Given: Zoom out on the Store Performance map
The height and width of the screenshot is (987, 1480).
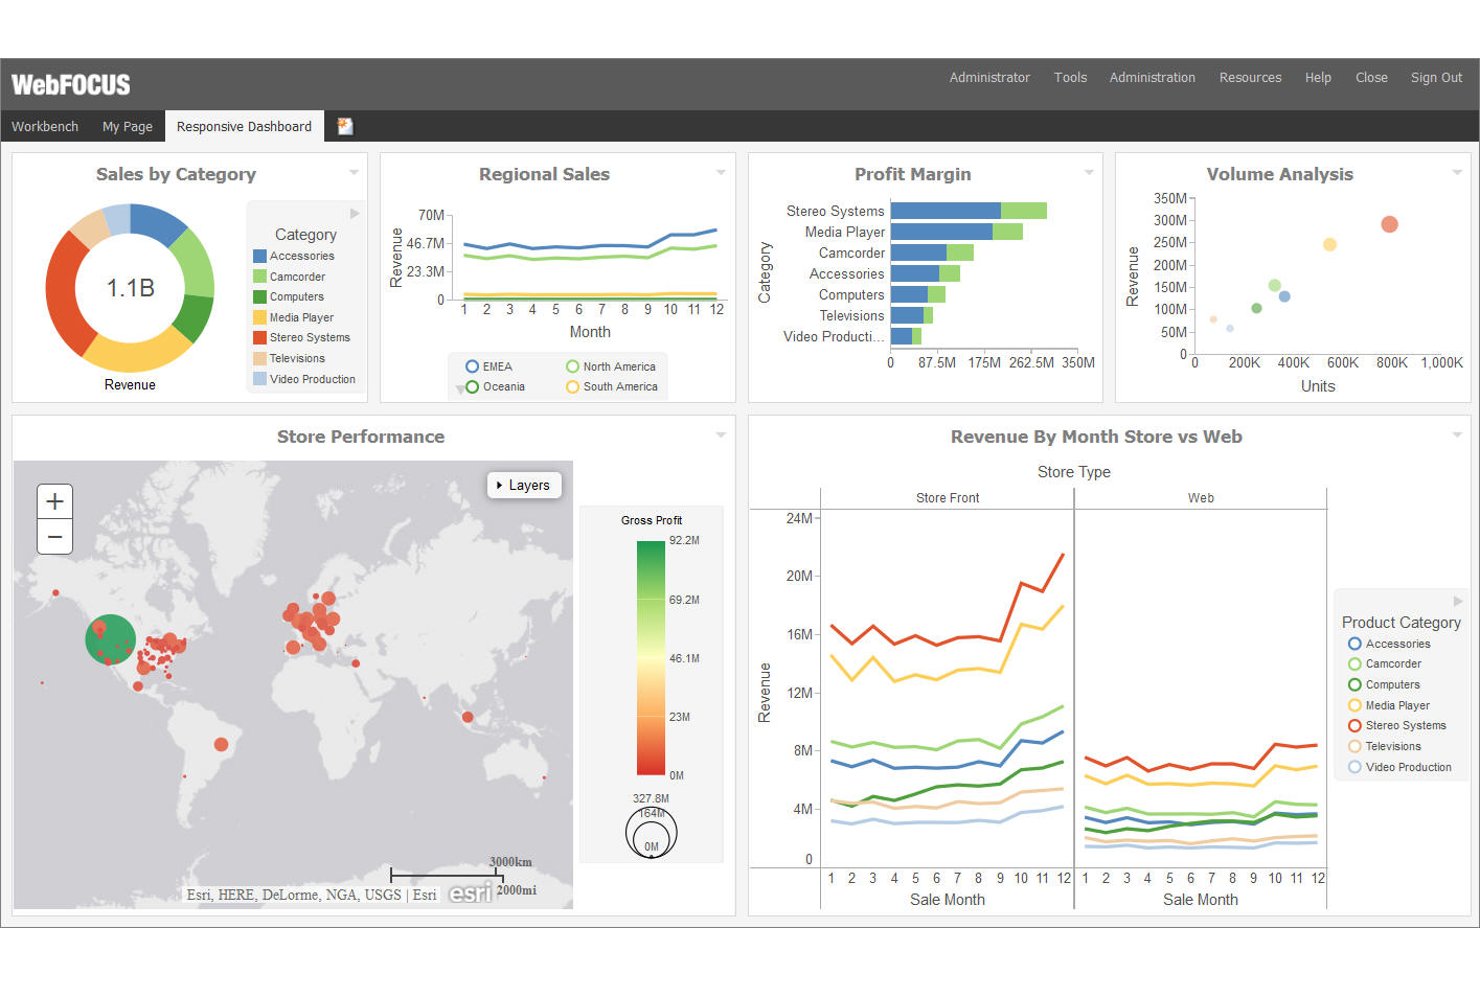Looking at the screenshot, I should click(55, 537).
